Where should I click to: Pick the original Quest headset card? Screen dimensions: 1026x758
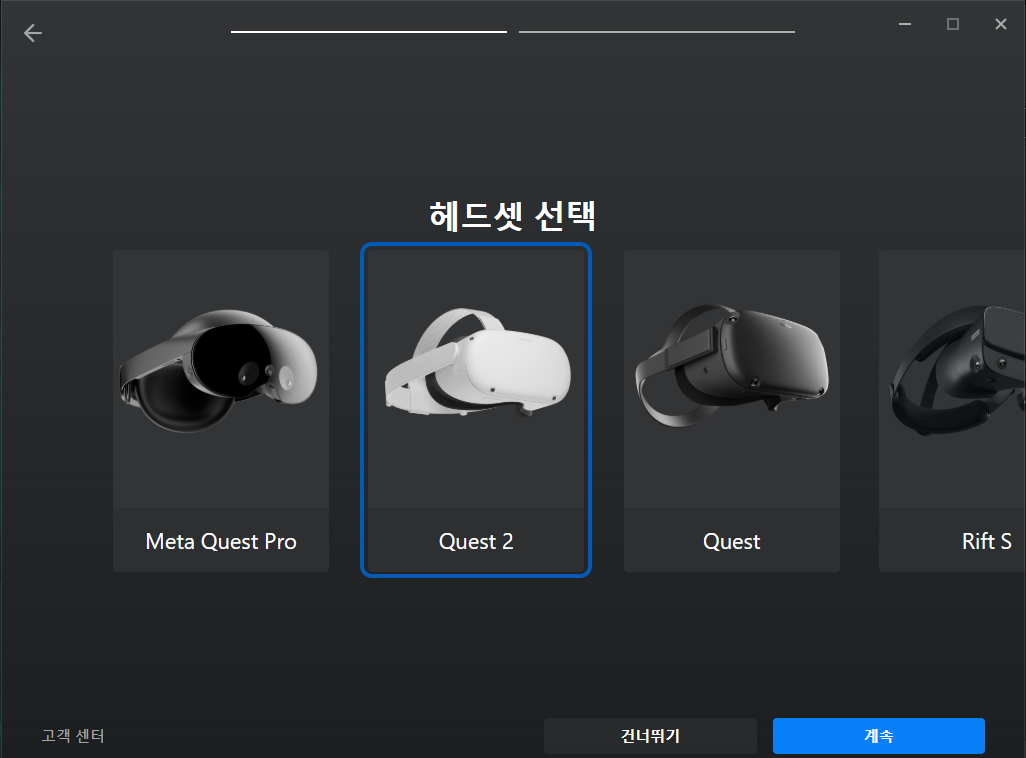coord(732,410)
